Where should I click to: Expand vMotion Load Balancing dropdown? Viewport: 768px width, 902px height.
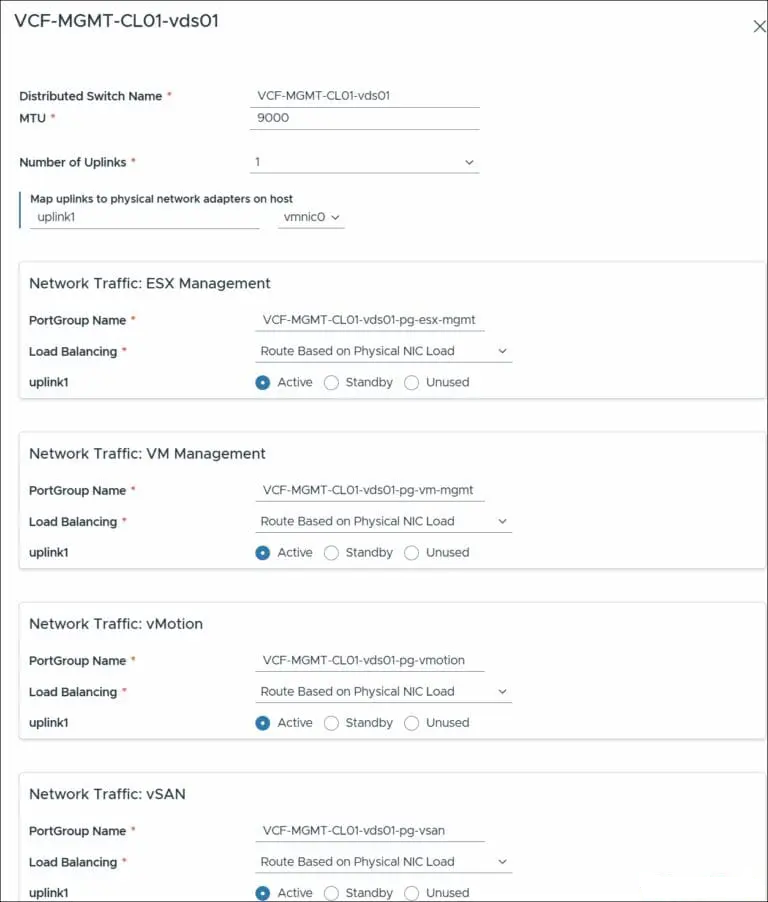(x=384, y=691)
